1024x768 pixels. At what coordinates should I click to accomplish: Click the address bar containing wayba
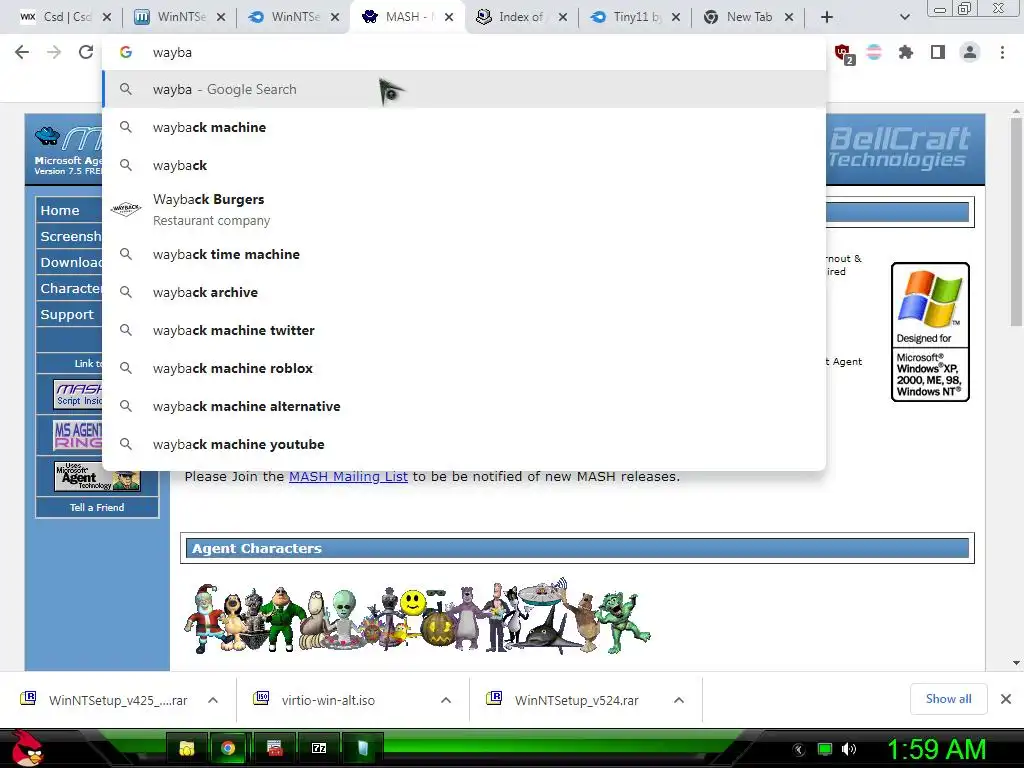[464, 52]
